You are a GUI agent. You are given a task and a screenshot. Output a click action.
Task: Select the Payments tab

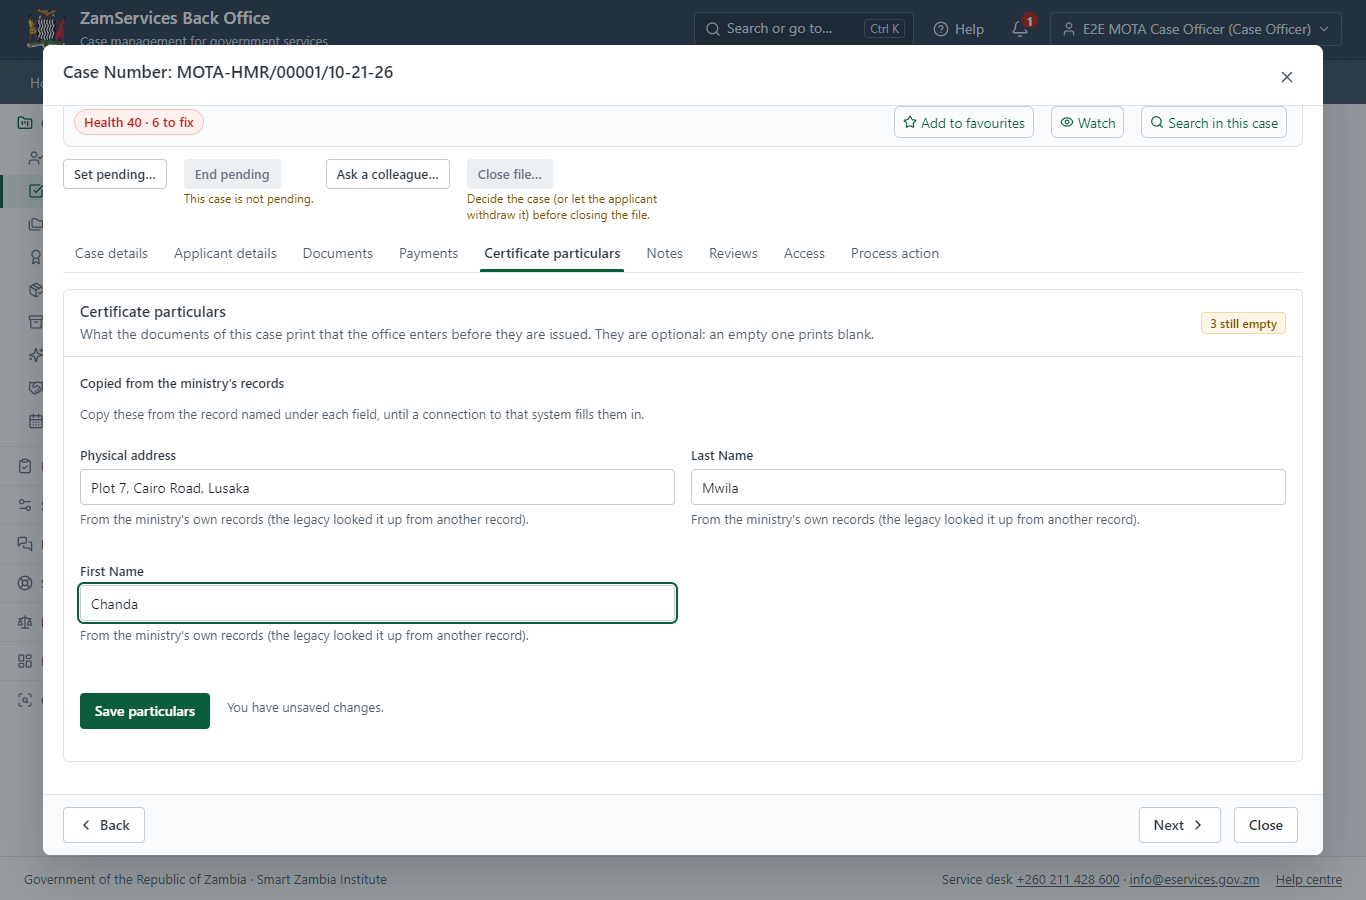tap(428, 253)
